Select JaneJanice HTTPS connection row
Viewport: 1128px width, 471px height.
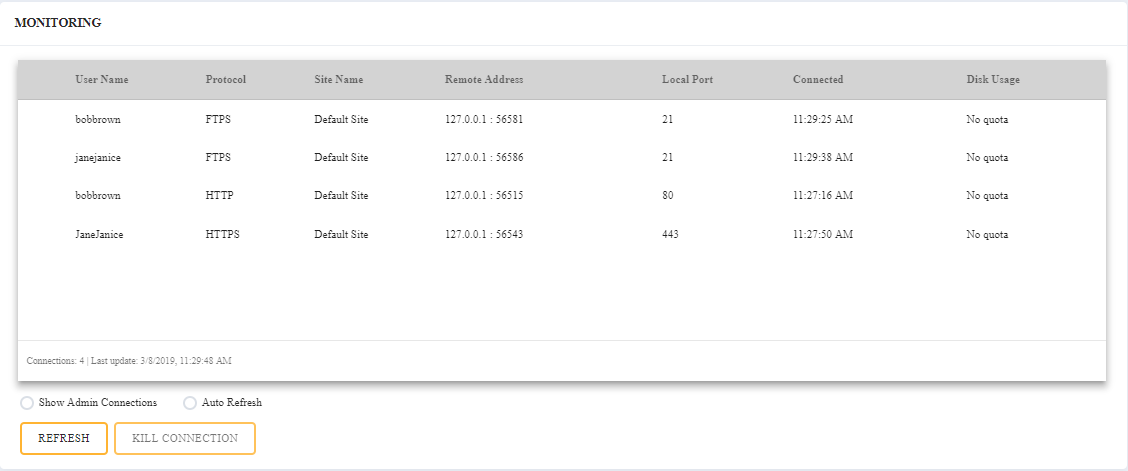pyautogui.click(x=99, y=234)
